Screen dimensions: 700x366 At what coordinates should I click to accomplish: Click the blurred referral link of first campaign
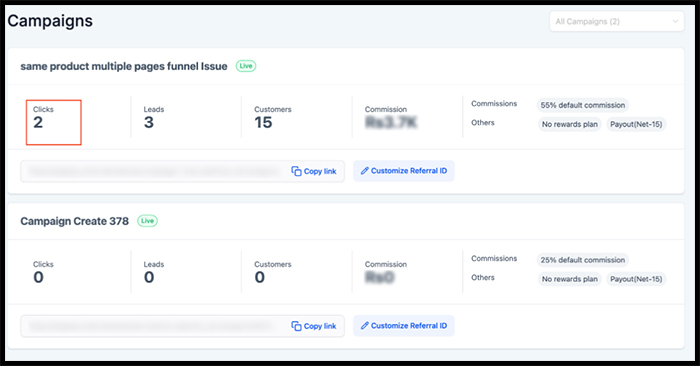(153, 171)
